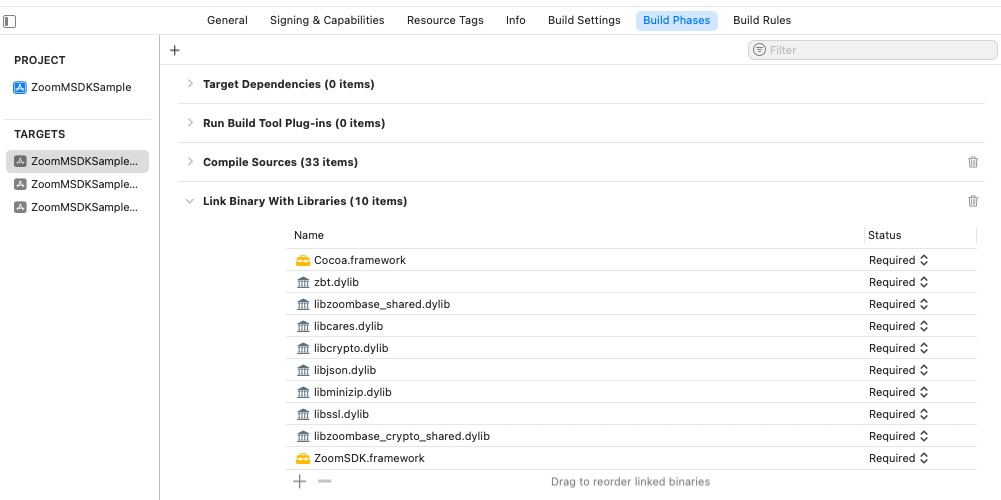Open the Status dropdown for ZoomSDK.framework
The width and height of the screenshot is (1001, 500).
898,458
